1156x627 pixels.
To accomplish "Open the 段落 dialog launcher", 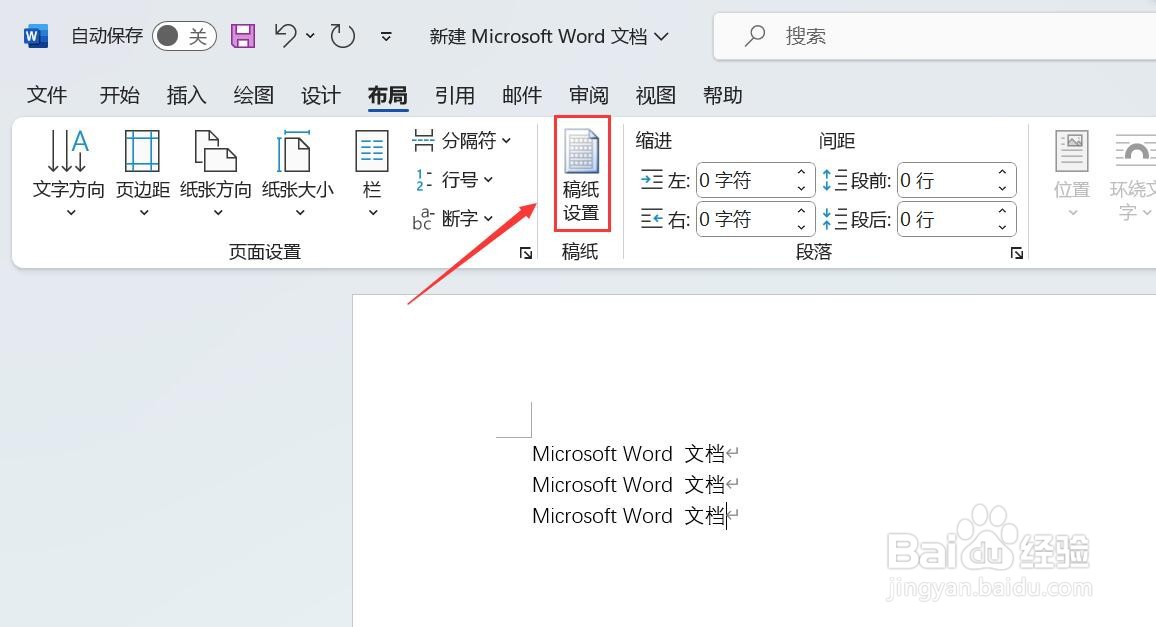I will pyautogui.click(x=1017, y=253).
